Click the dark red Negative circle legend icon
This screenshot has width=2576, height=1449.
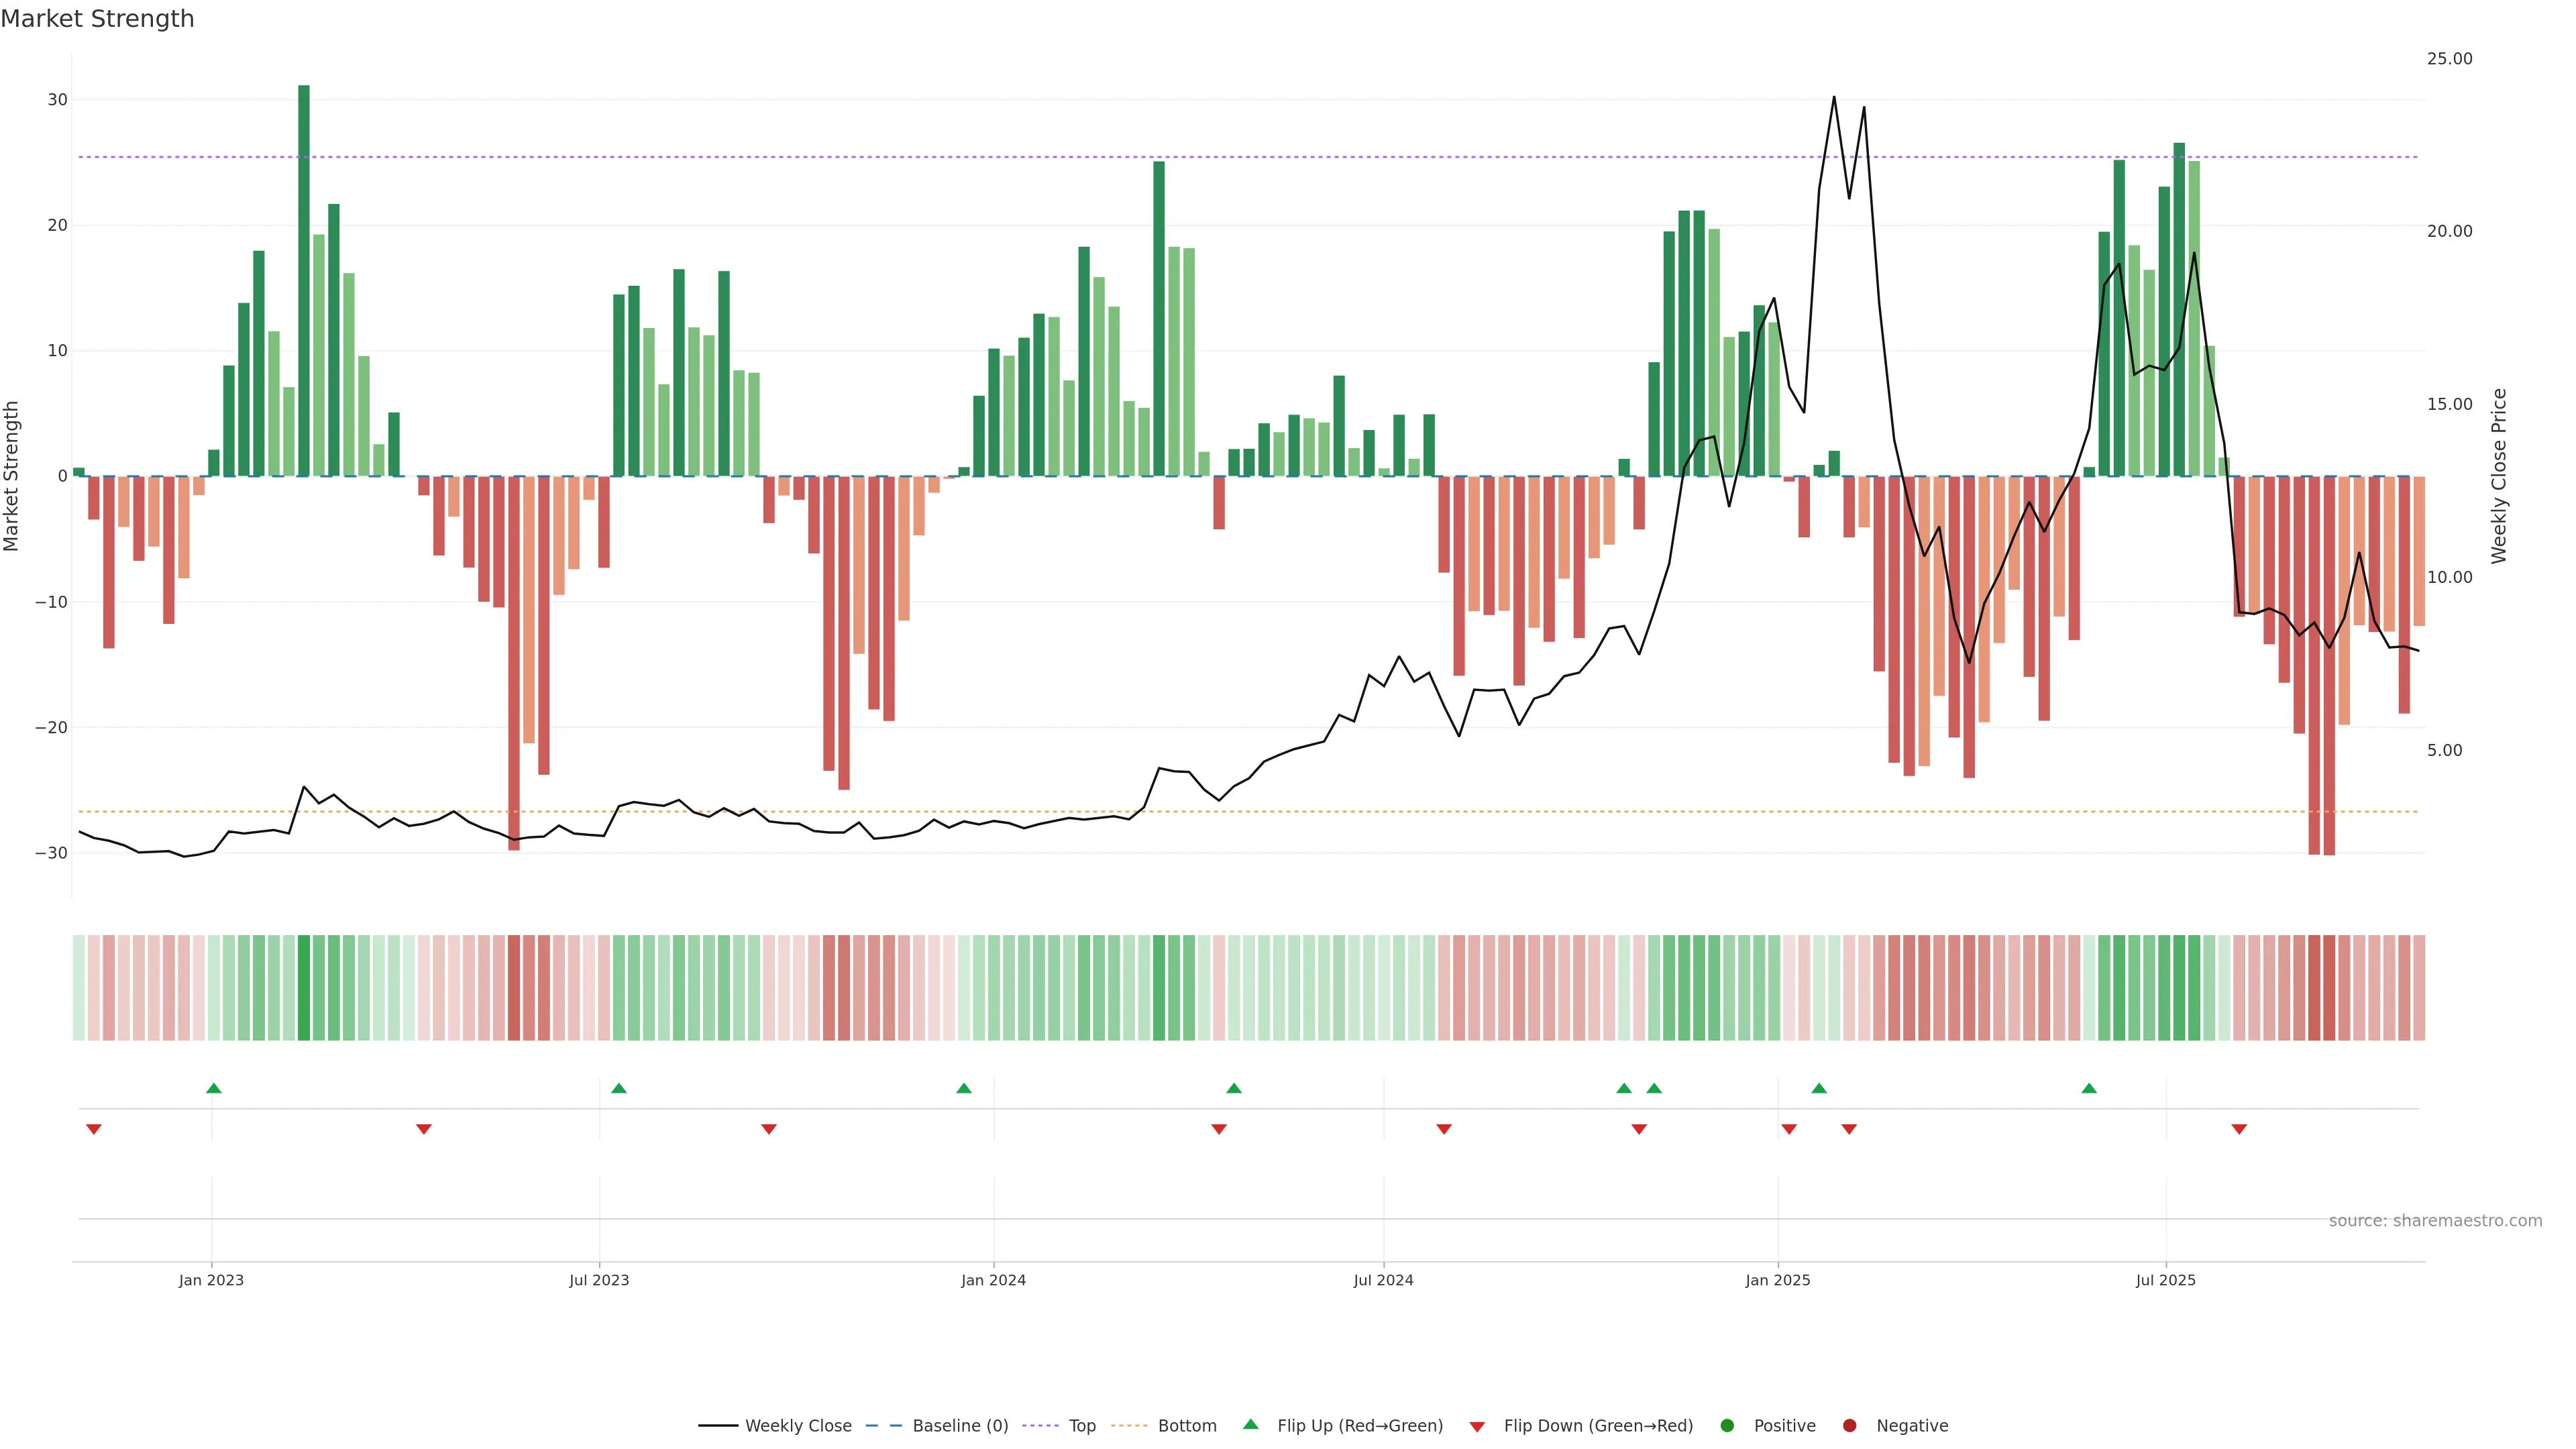click(1849, 1425)
